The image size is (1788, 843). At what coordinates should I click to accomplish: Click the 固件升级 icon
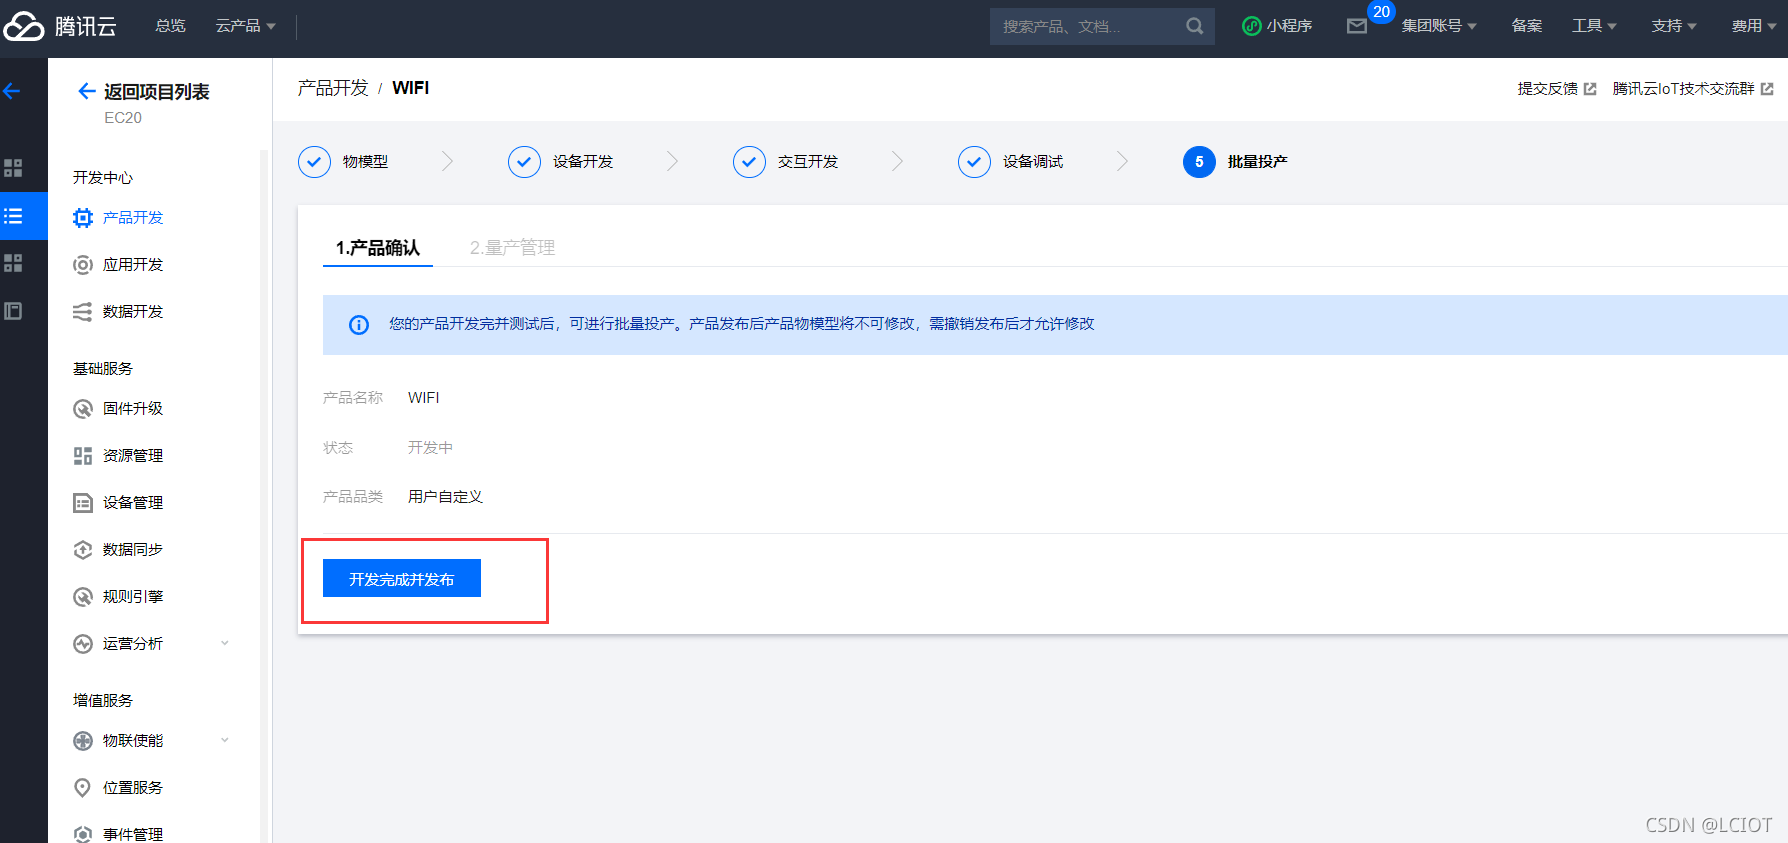(x=83, y=409)
